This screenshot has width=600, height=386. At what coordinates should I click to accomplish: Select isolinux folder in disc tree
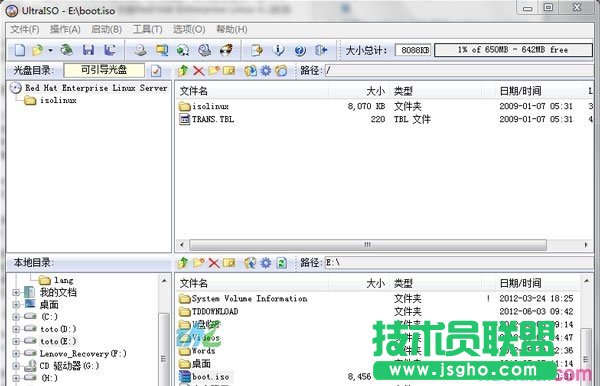tap(58, 100)
